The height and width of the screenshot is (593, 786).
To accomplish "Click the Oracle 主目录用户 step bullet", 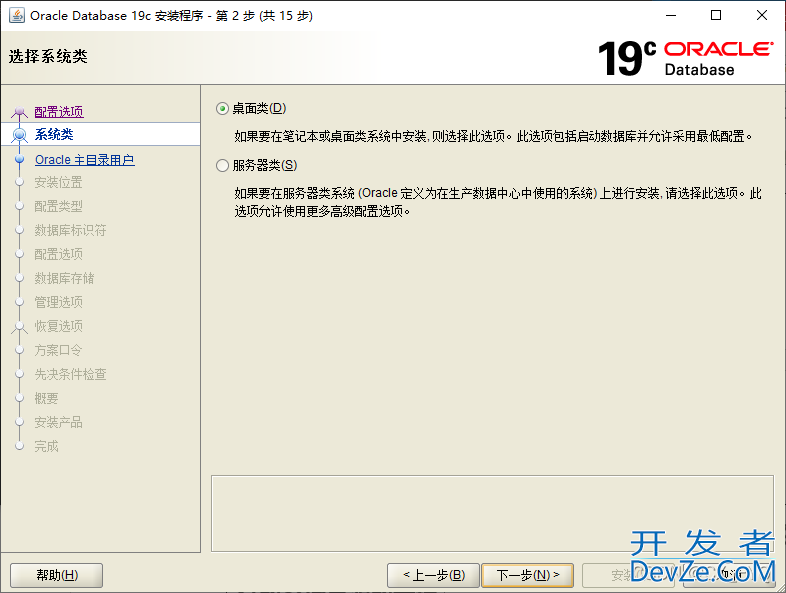I will 20,159.
